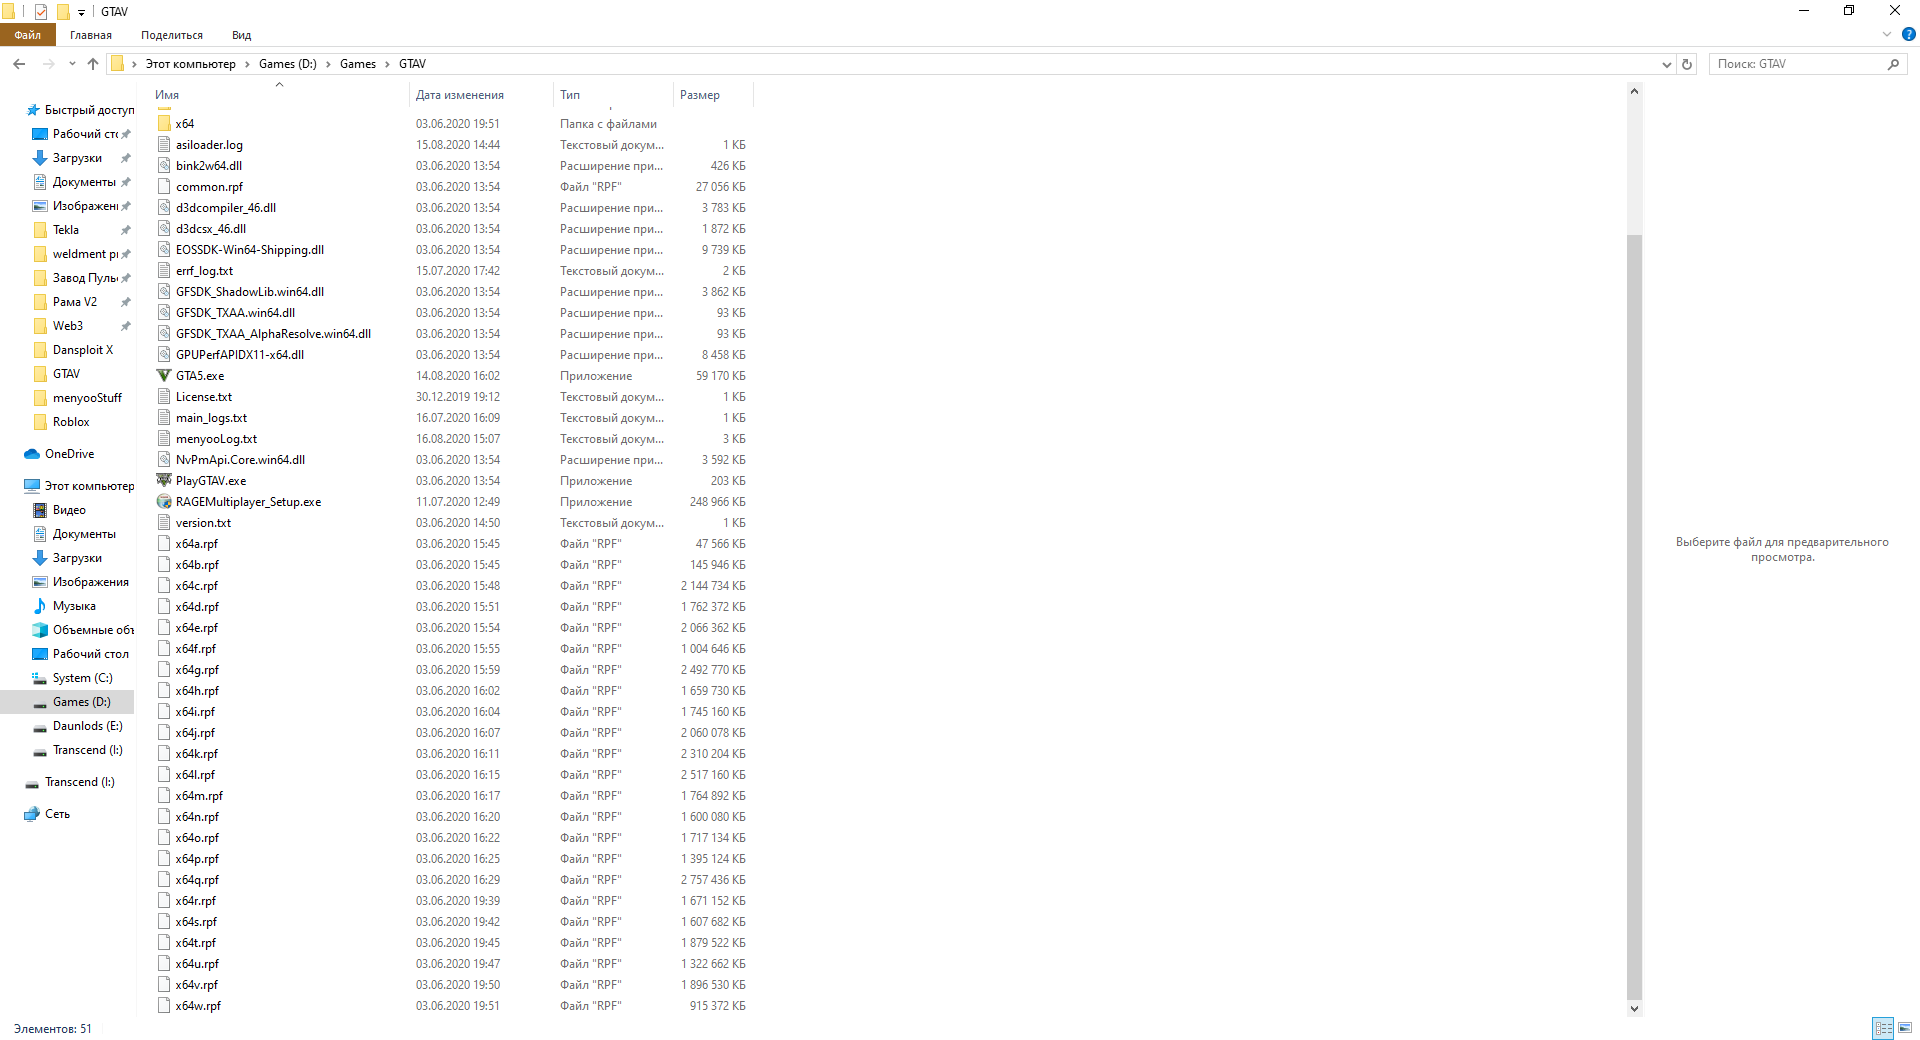Click the search magnifier icon

(x=1893, y=64)
